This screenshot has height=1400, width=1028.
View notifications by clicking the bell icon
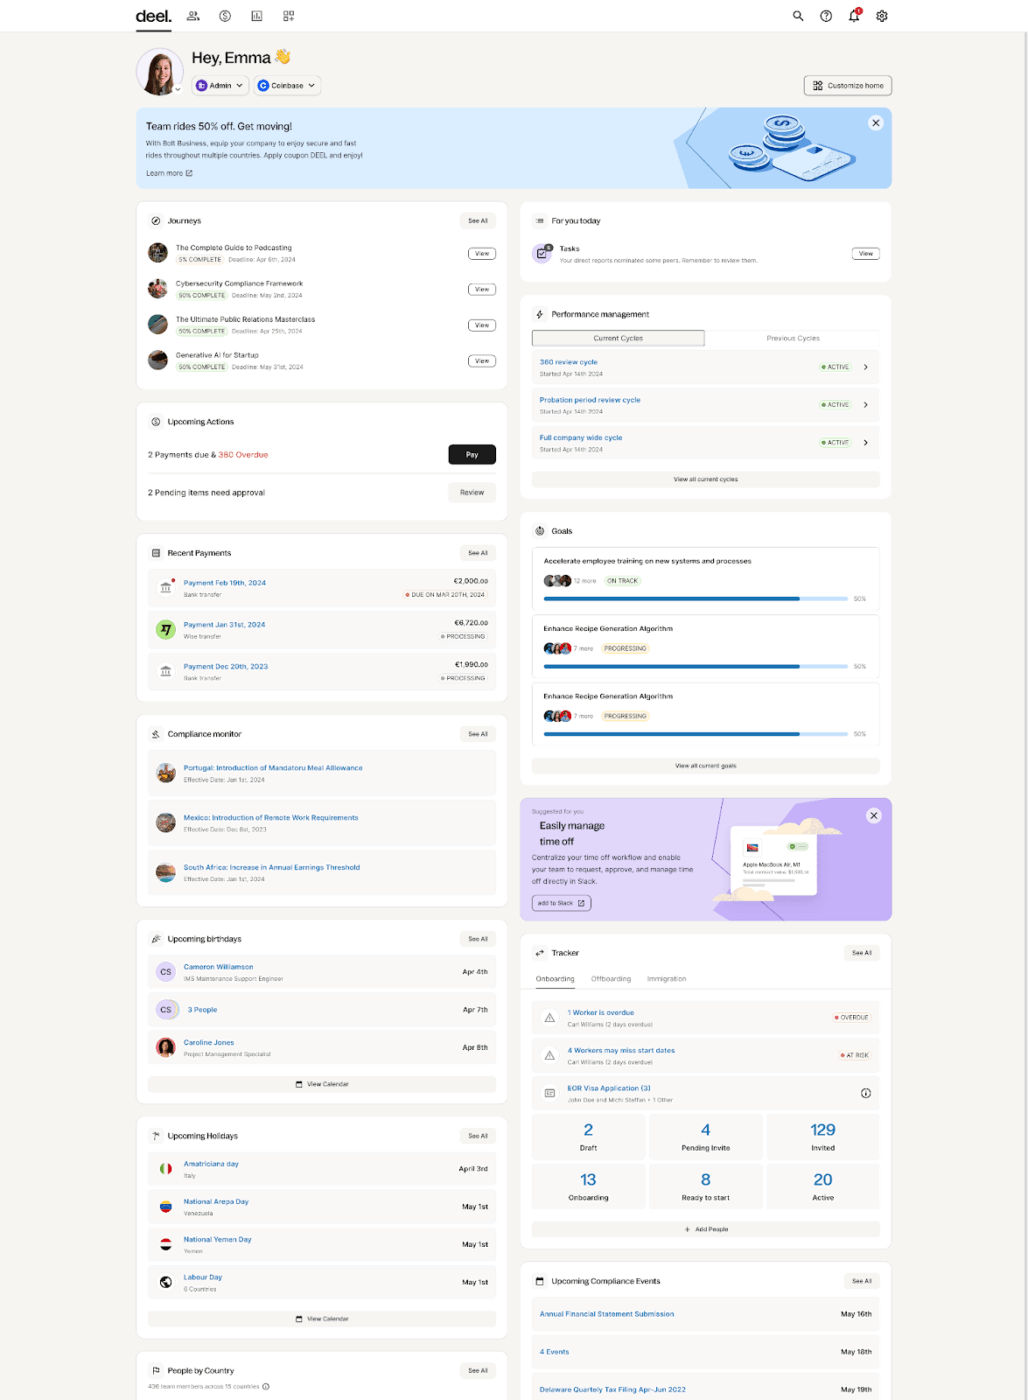pyautogui.click(x=853, y=16)
